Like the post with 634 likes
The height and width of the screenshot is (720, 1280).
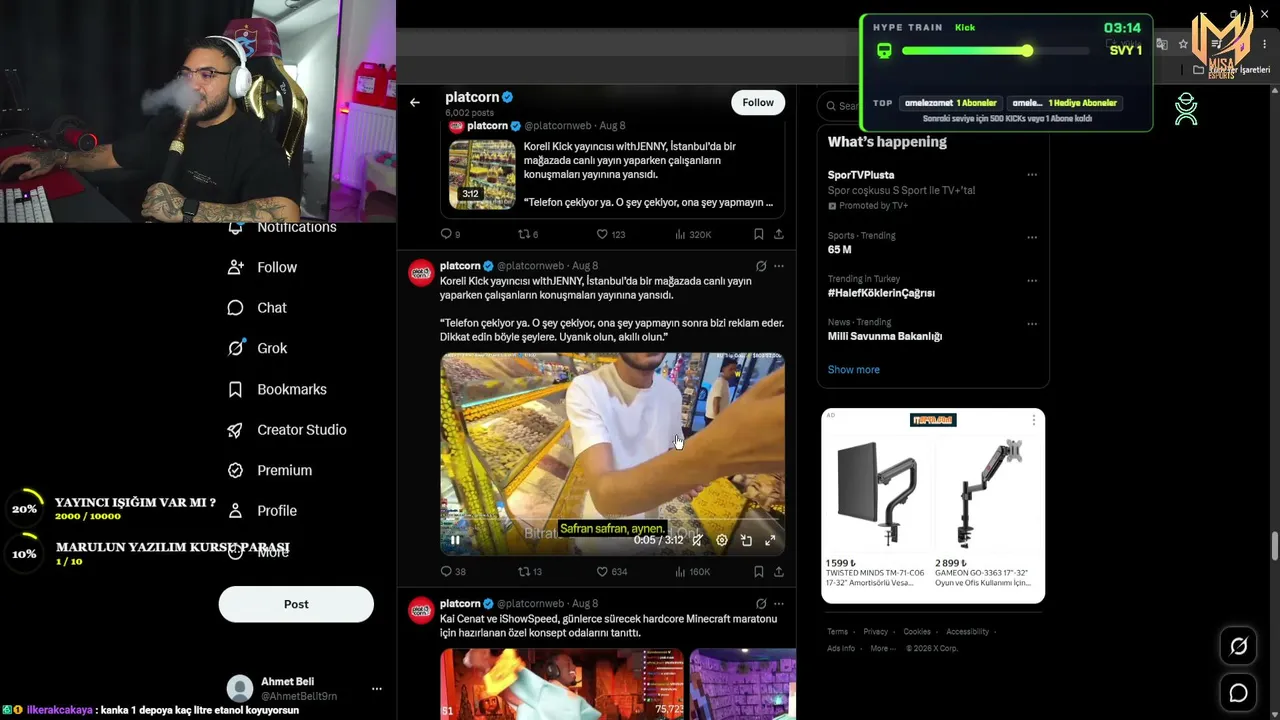[x=611, y=572]
